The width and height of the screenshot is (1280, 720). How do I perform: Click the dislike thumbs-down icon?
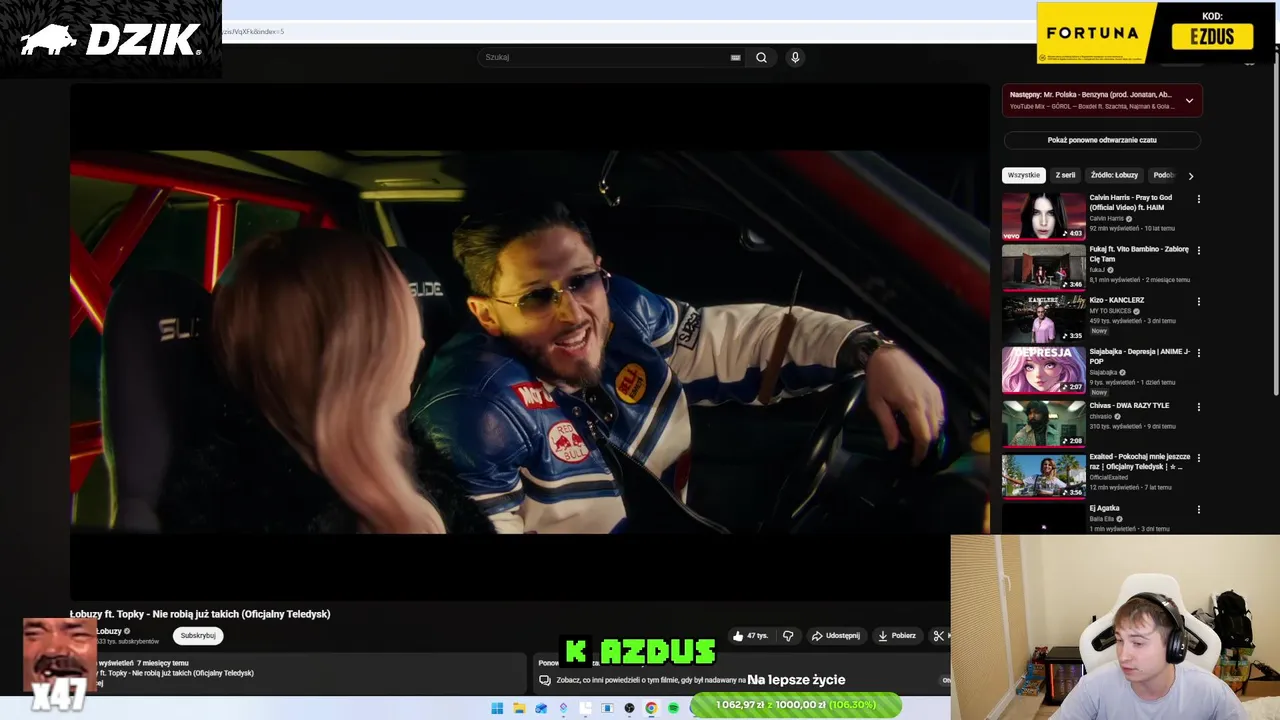[x=788, y=636]
